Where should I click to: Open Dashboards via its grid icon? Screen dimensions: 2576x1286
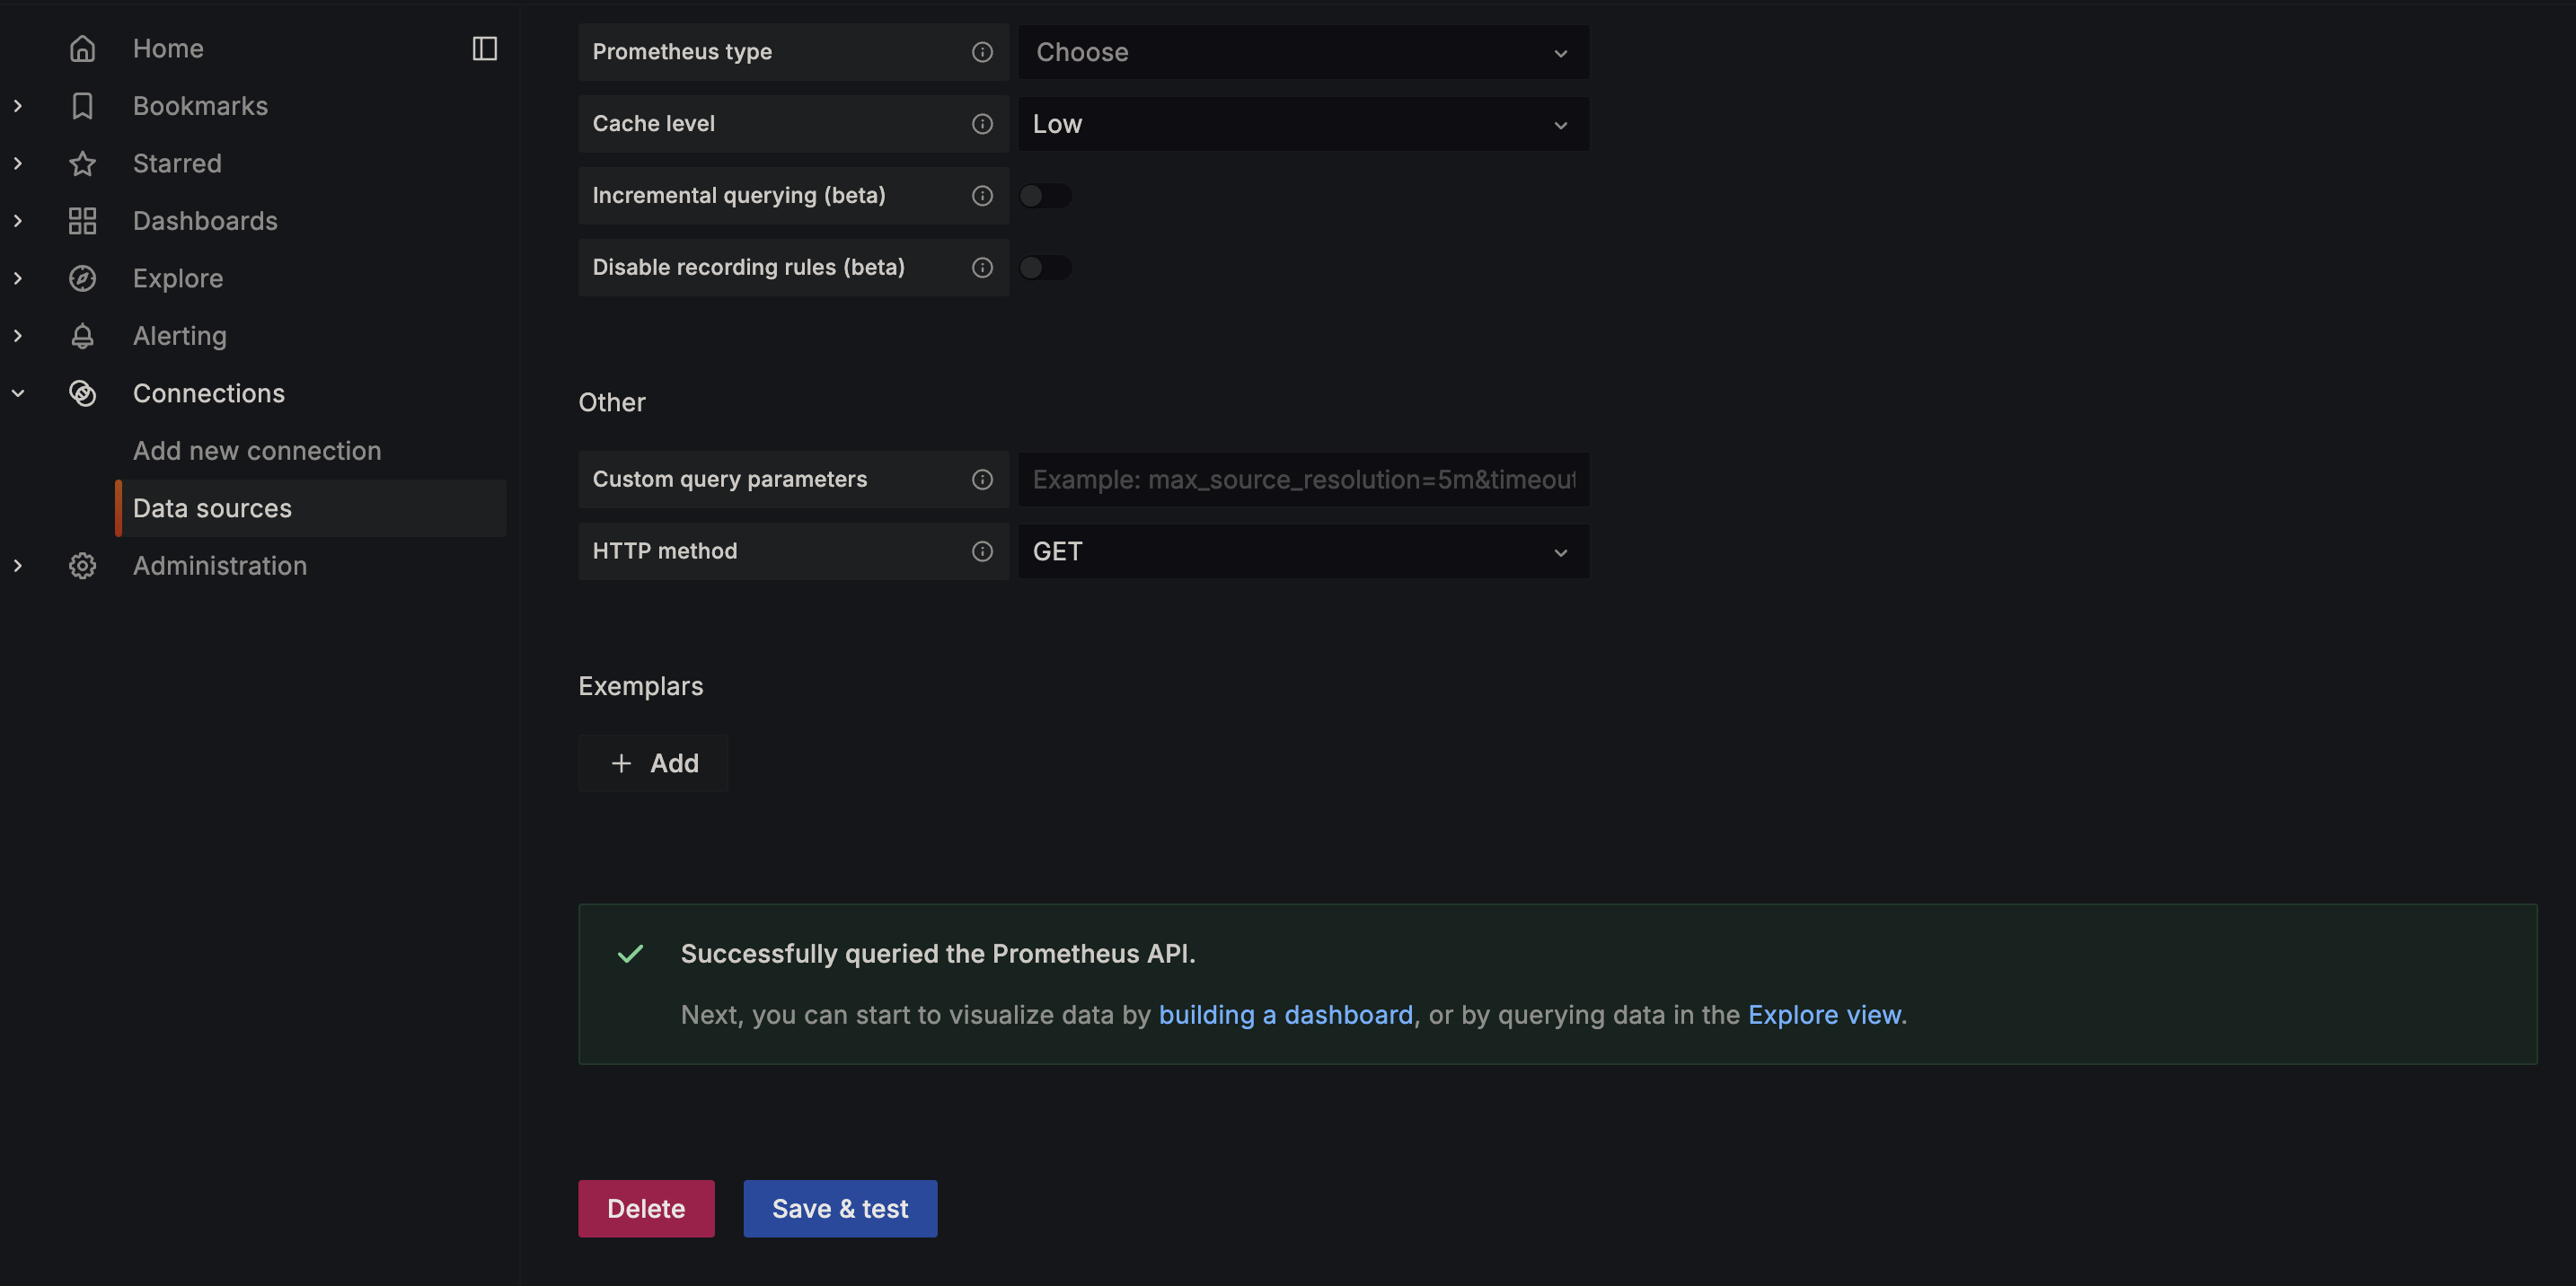coord(82,221)
